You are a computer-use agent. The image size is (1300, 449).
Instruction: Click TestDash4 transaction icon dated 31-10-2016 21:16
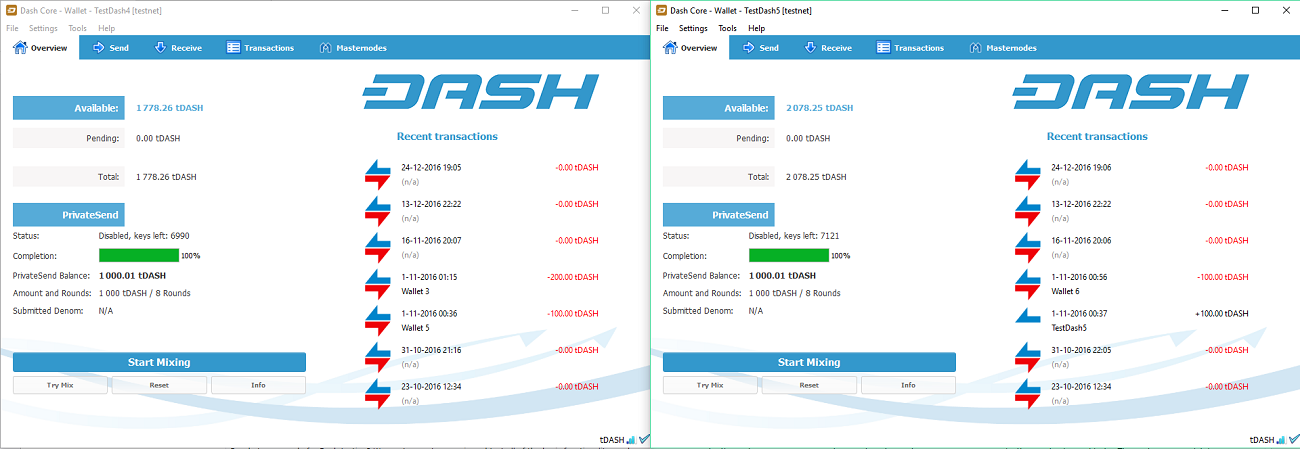377,357
